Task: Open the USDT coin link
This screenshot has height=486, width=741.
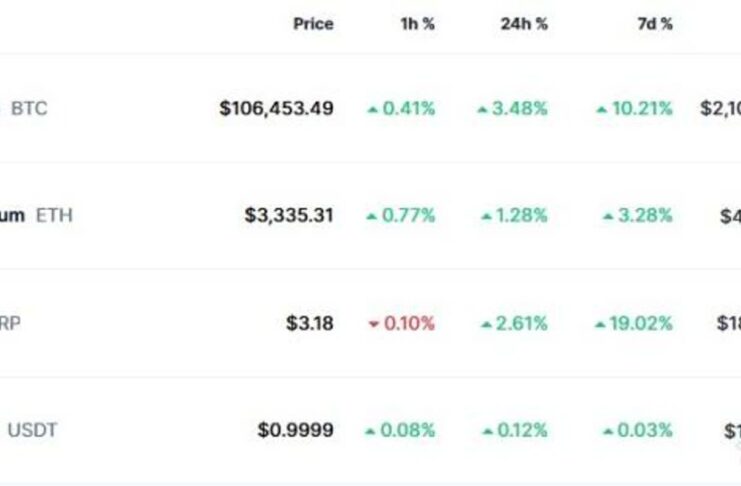Action: point(33,430)
